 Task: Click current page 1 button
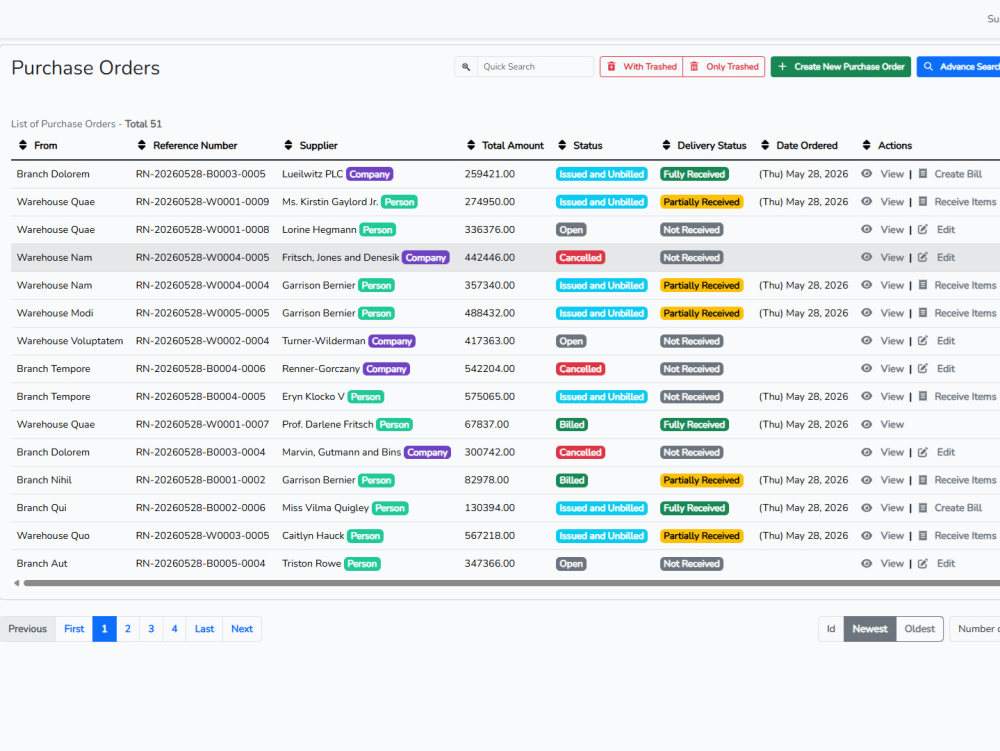click(105, 629)
